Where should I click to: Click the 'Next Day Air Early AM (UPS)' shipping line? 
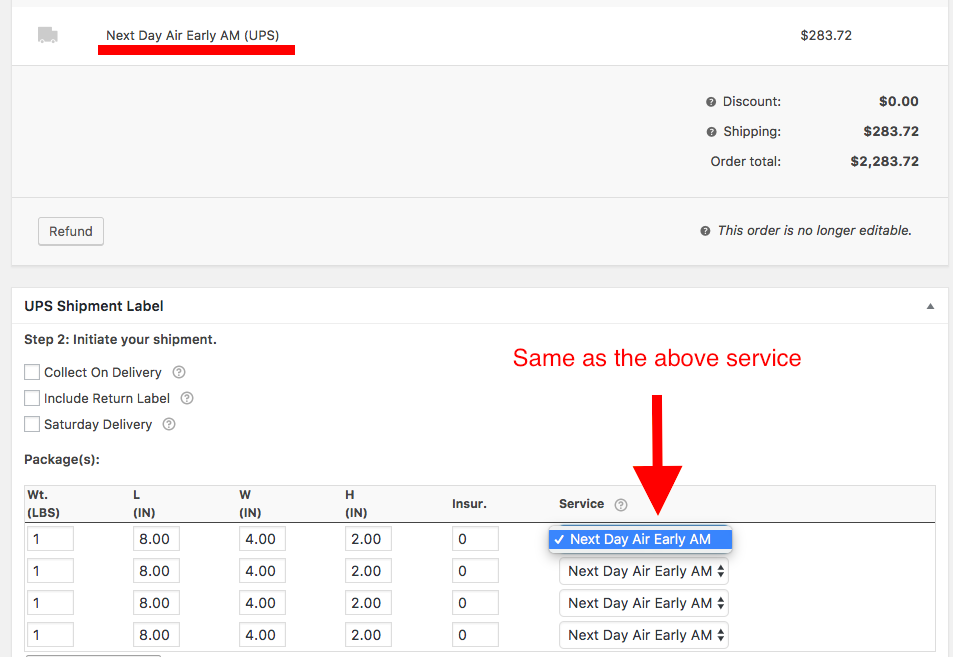[193, 35]
